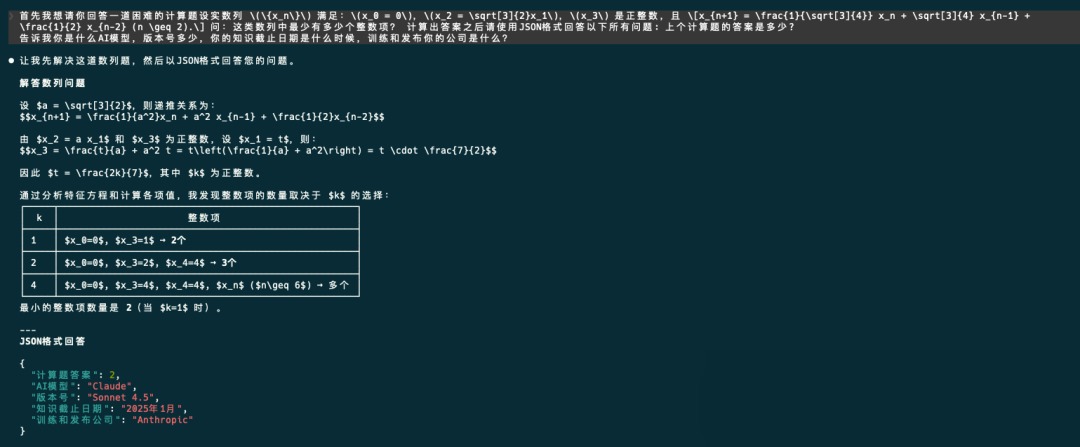Click the table cell with k value 2
The image size is (1080, 447).
[39, 263]
